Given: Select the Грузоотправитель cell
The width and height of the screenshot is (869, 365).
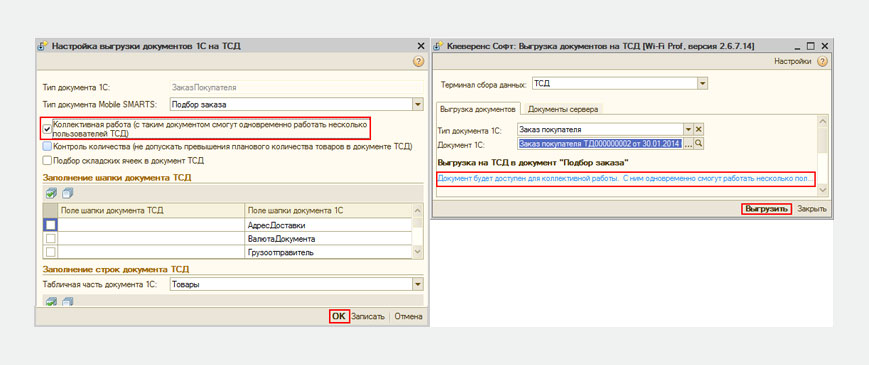Looking at the screenshot, I should click(328, 252).
